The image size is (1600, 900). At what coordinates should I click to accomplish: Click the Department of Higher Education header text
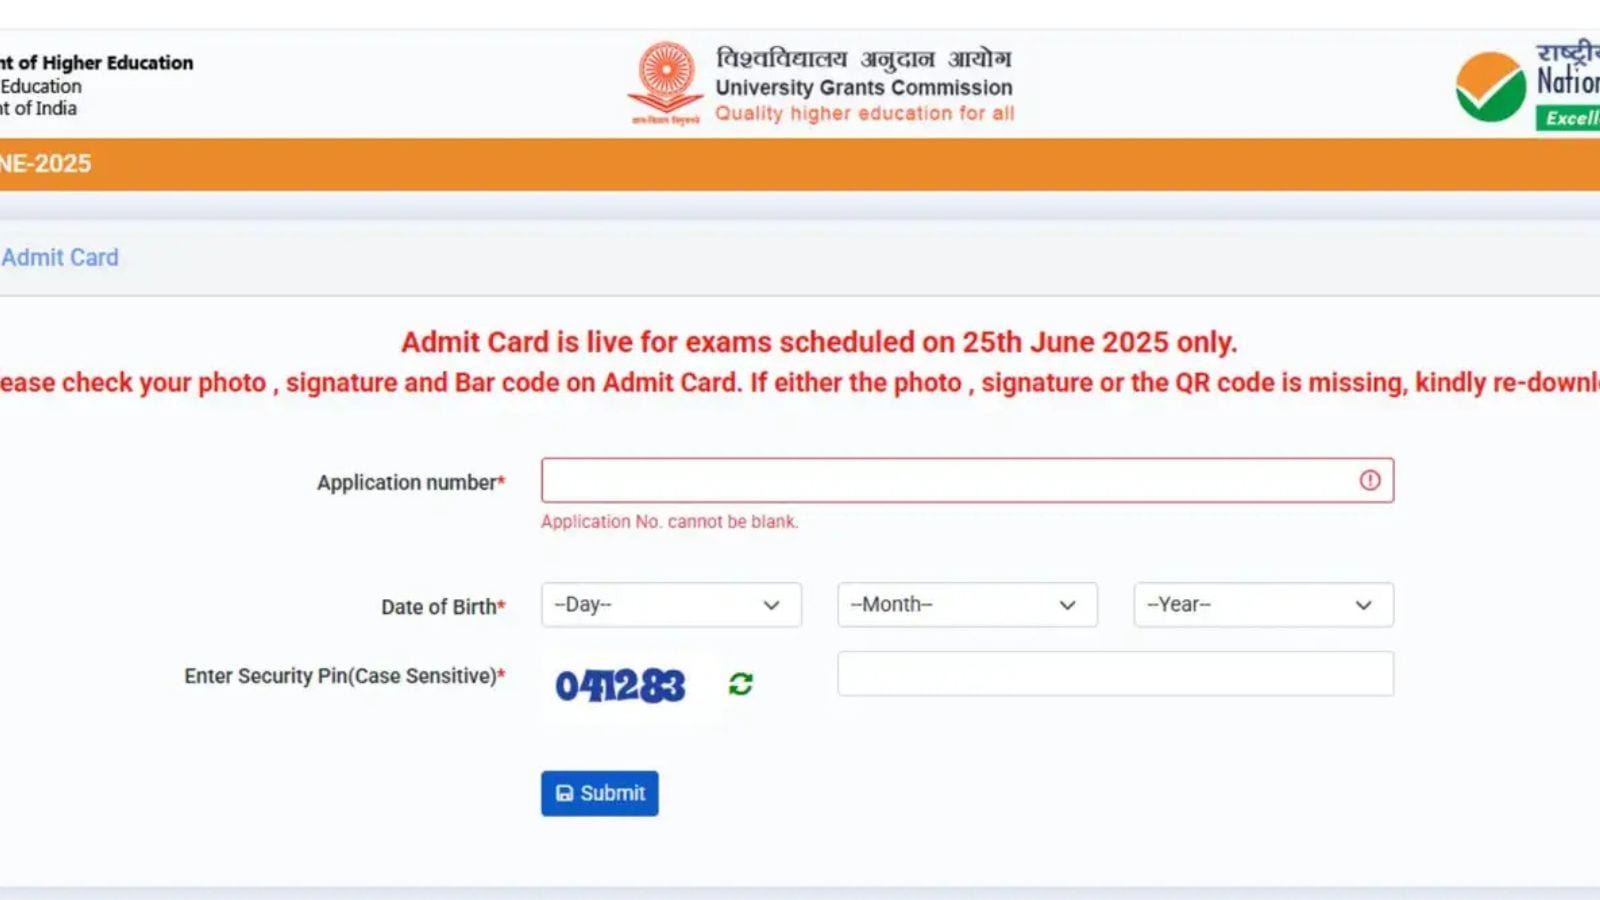[x=100, y=63]
